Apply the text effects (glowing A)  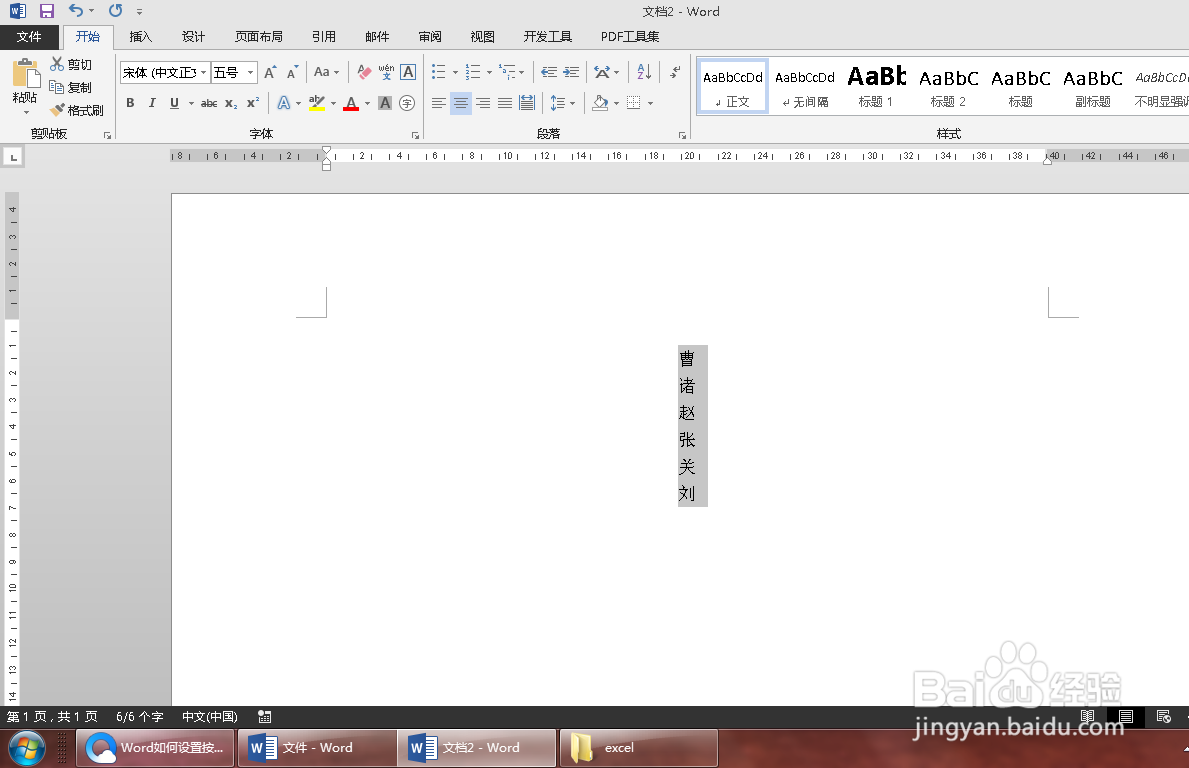pyautogui.click(x=284, y=102)
